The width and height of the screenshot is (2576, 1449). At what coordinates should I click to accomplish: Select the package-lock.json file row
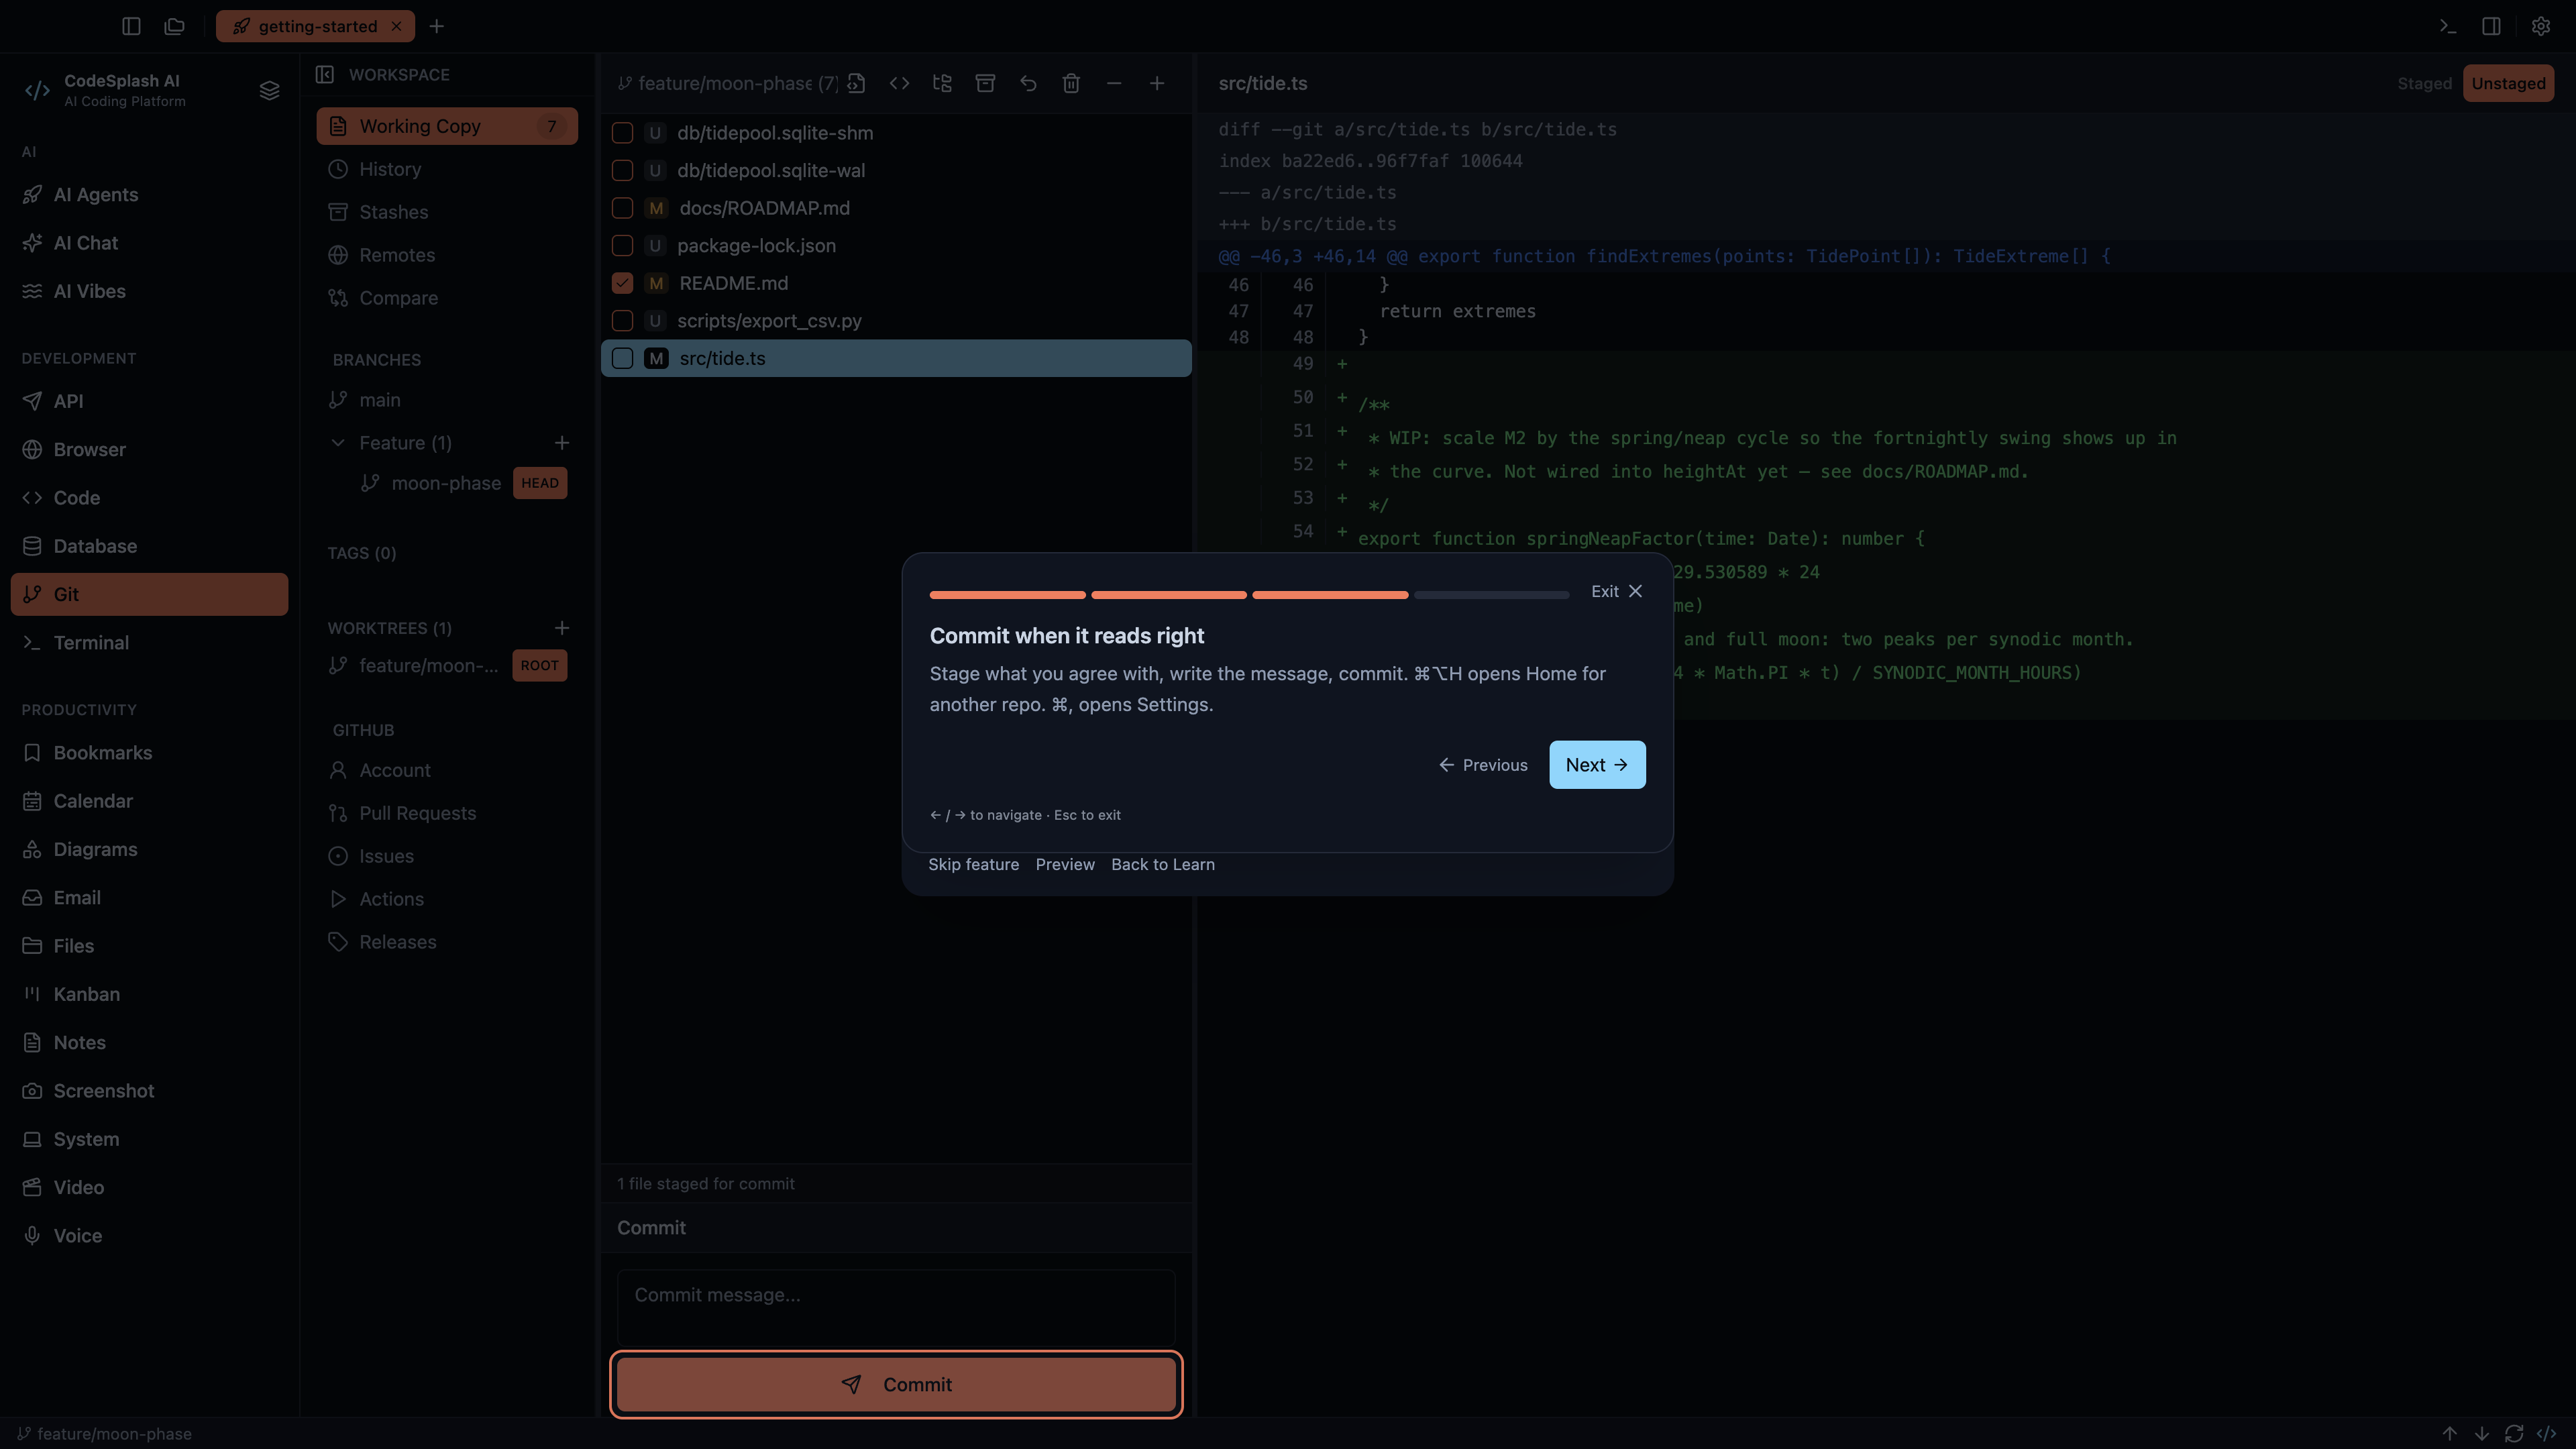(896, 246)
